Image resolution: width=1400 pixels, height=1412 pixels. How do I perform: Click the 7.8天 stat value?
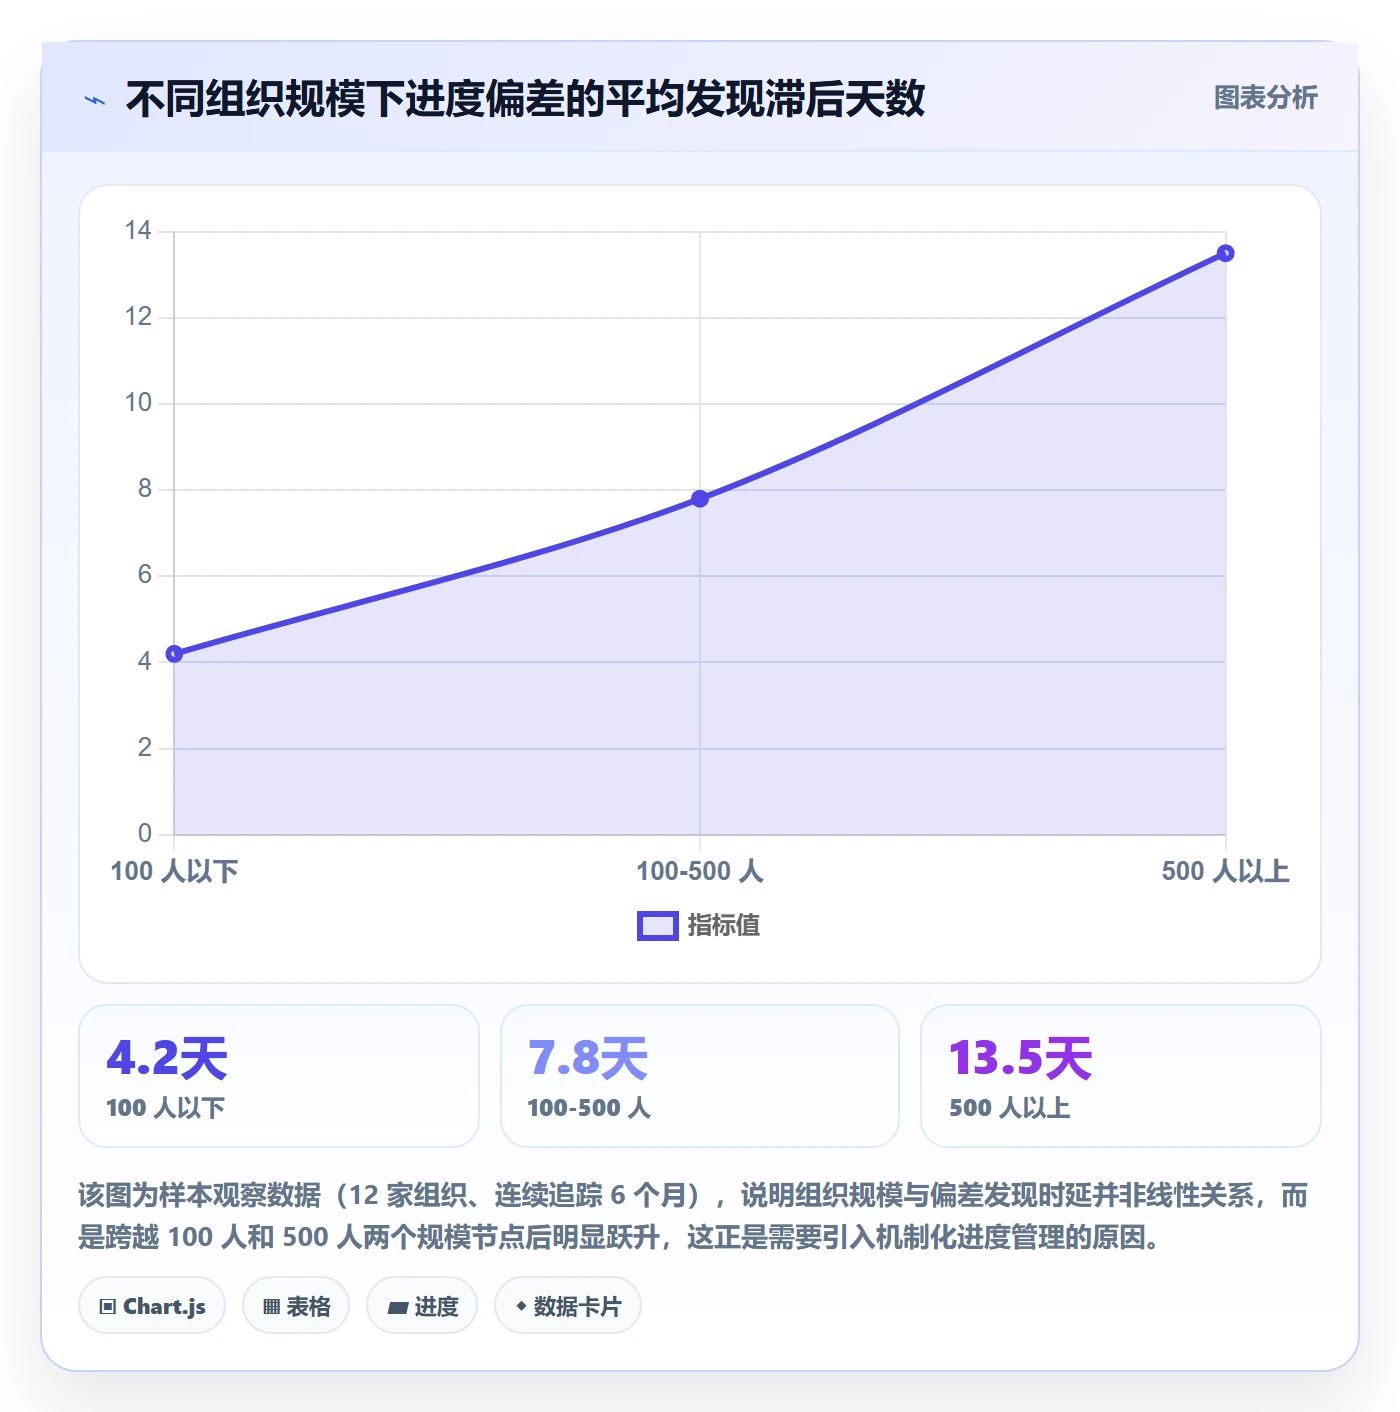(x=588, y=1058)
